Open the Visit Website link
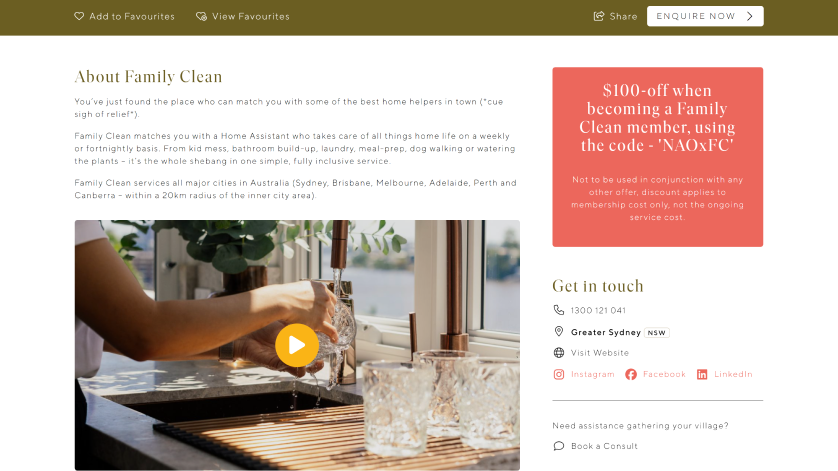The image size is (838, 471). click(600, 353)
